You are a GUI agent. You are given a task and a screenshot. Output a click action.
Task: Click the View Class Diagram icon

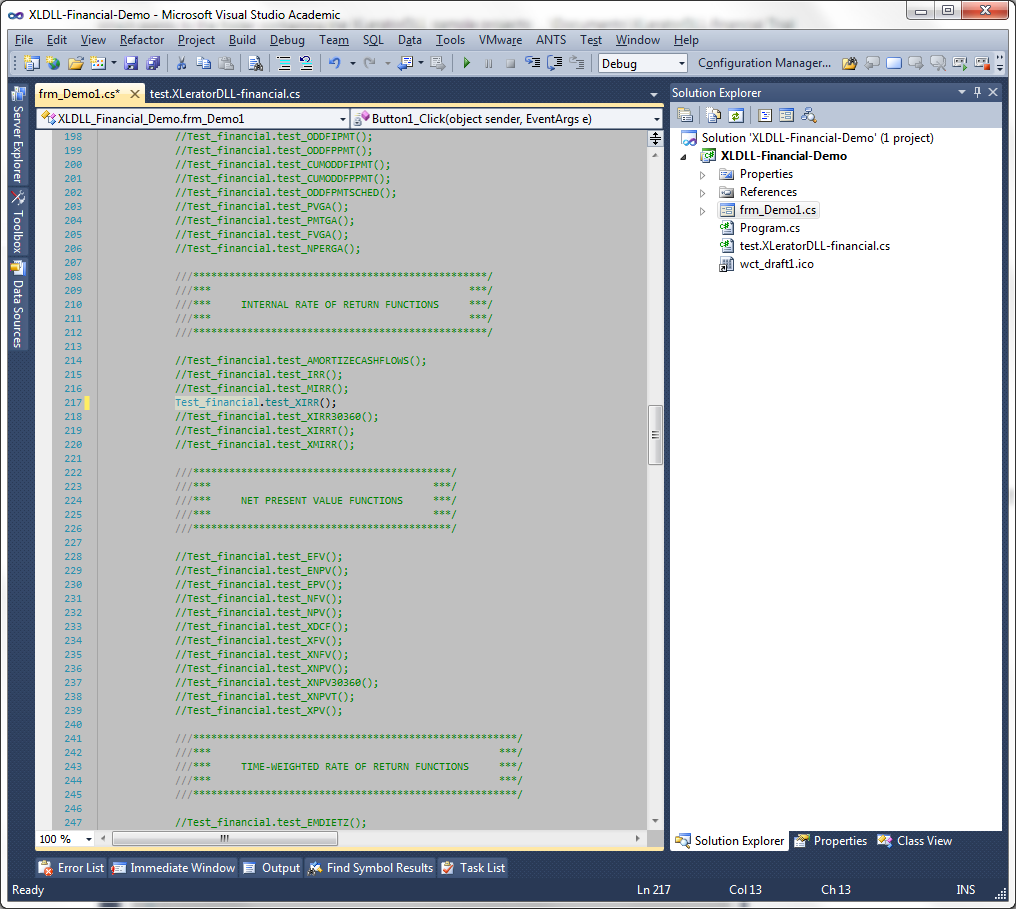[809, 116]
